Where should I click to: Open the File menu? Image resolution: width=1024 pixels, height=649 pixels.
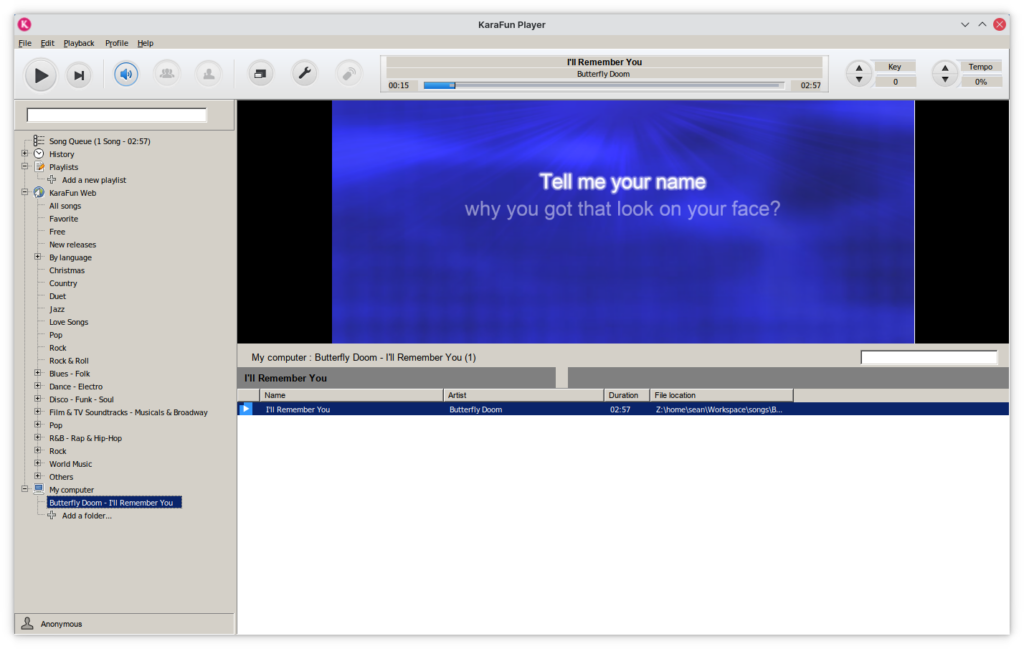(25, 43)
